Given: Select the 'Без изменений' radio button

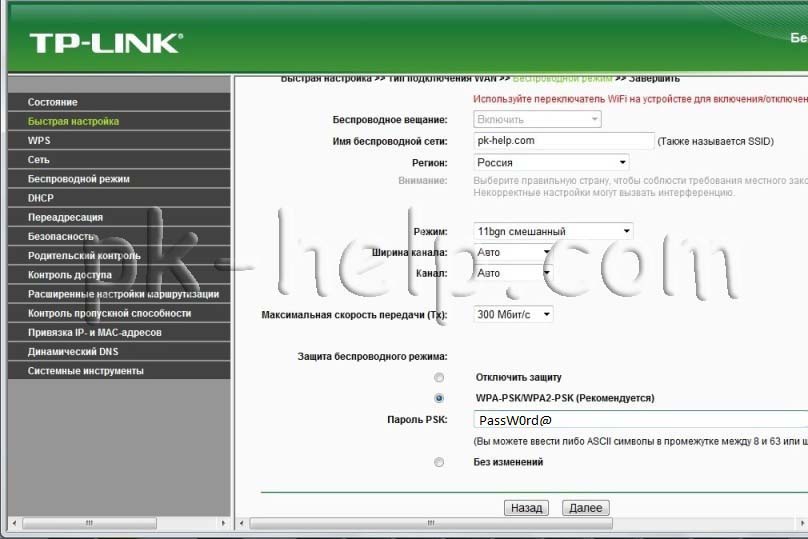Looking at the screenshot, I should click(x=439, y=462).
